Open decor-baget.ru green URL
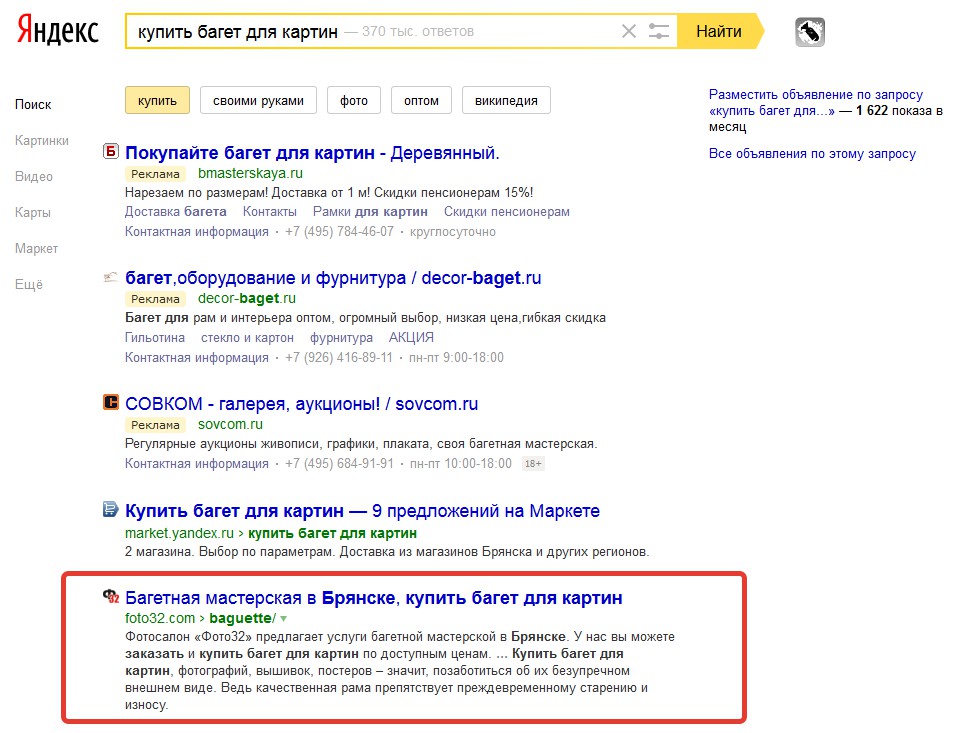 click(x=247, y=299)
